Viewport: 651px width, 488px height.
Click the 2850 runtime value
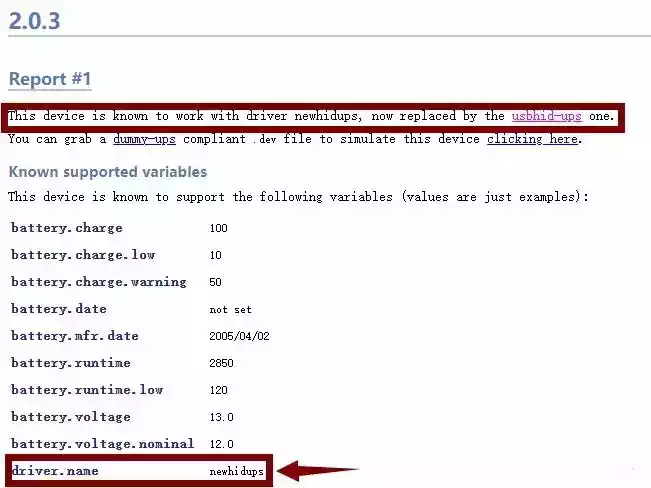pyautogui.click(x=221, y=363)
